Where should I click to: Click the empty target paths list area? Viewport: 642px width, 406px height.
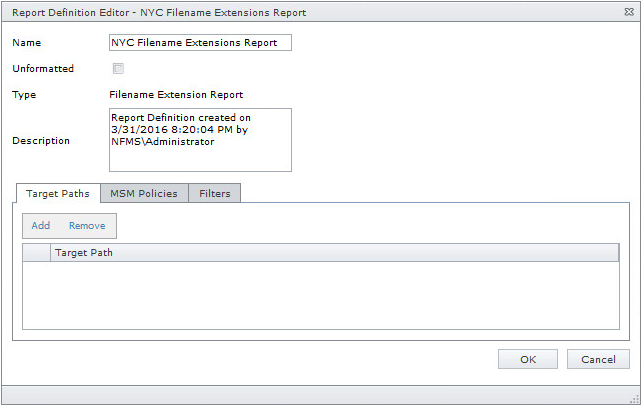(320, 295)
